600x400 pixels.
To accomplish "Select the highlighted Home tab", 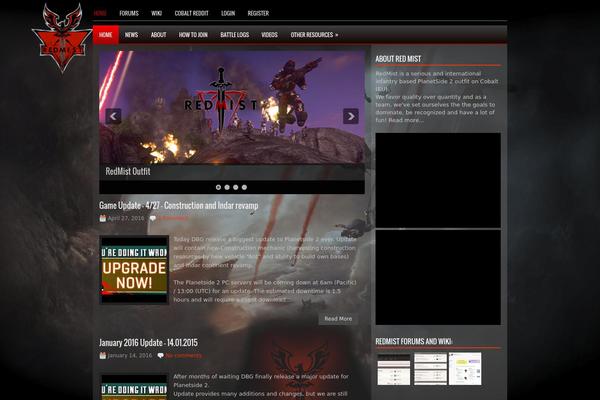I will 106,35.
